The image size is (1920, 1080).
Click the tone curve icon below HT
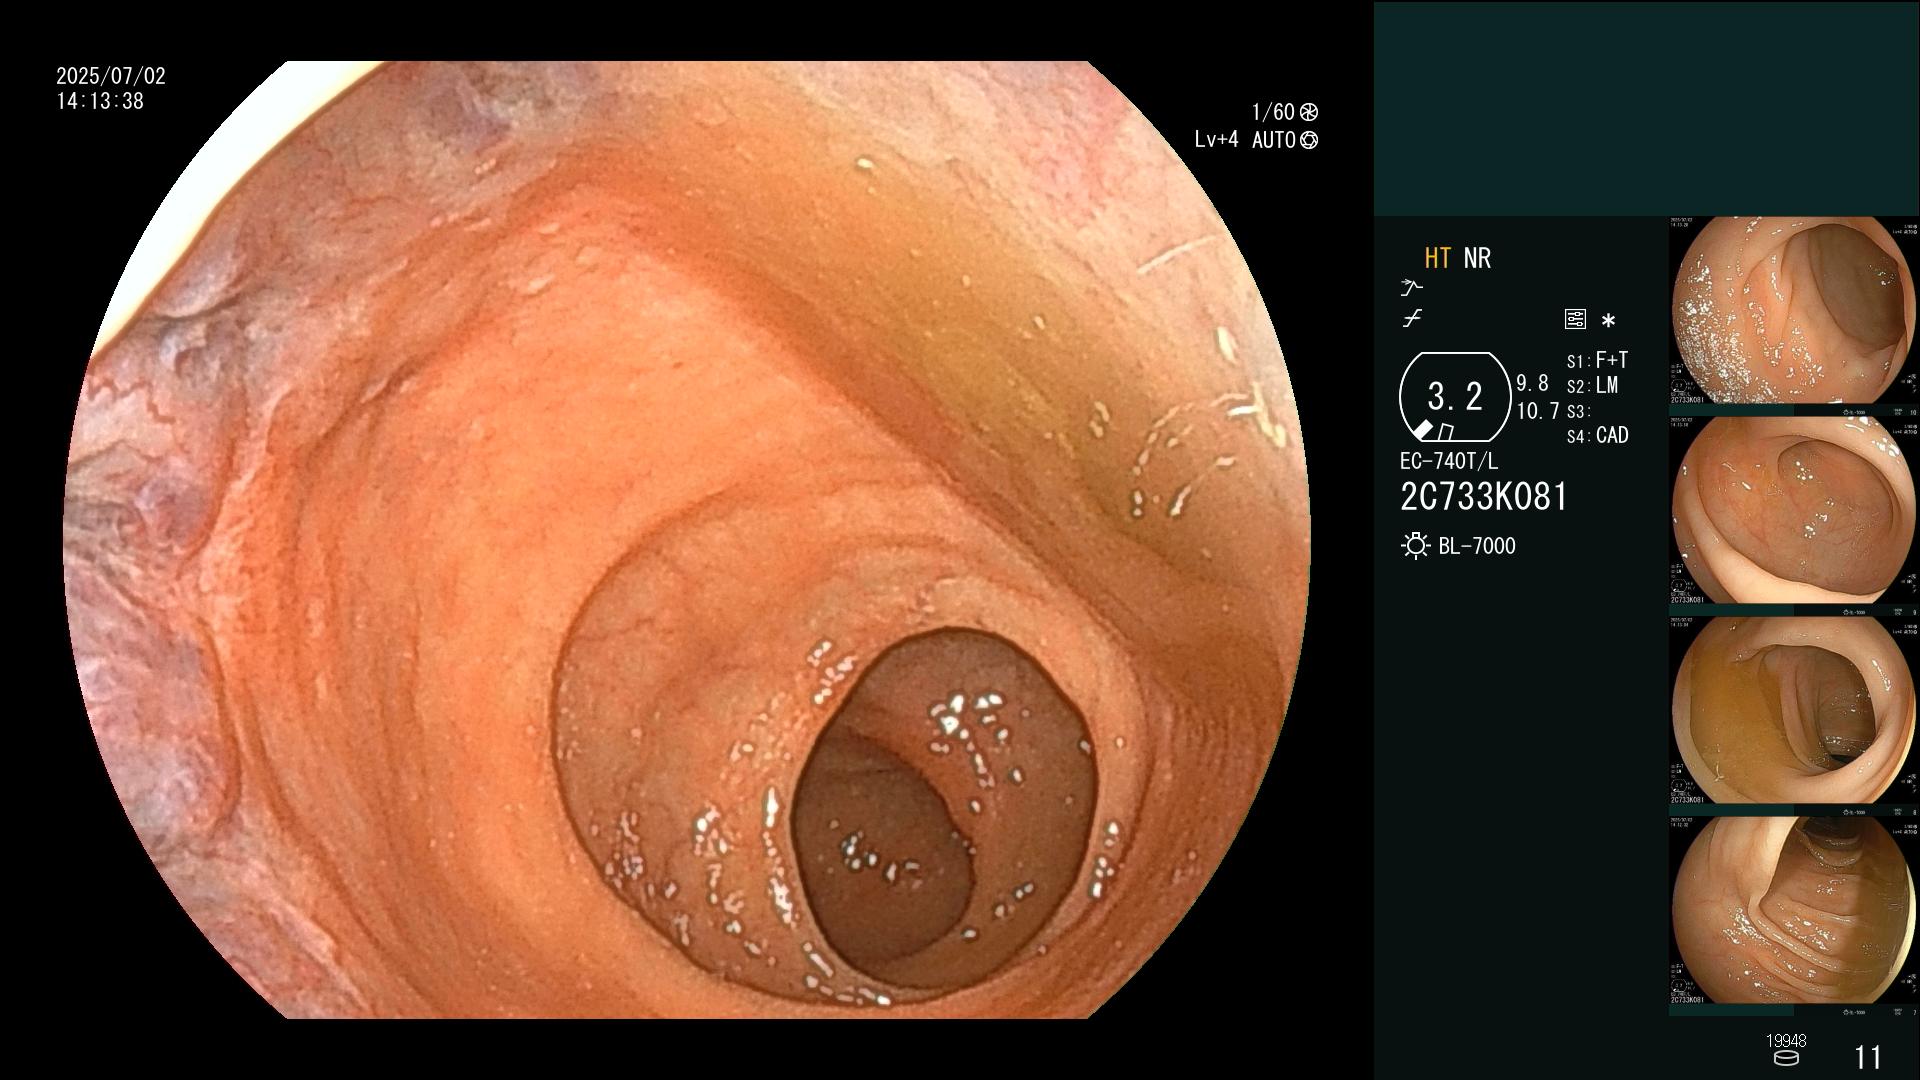pyautogui.click(x=1412, y=319)
